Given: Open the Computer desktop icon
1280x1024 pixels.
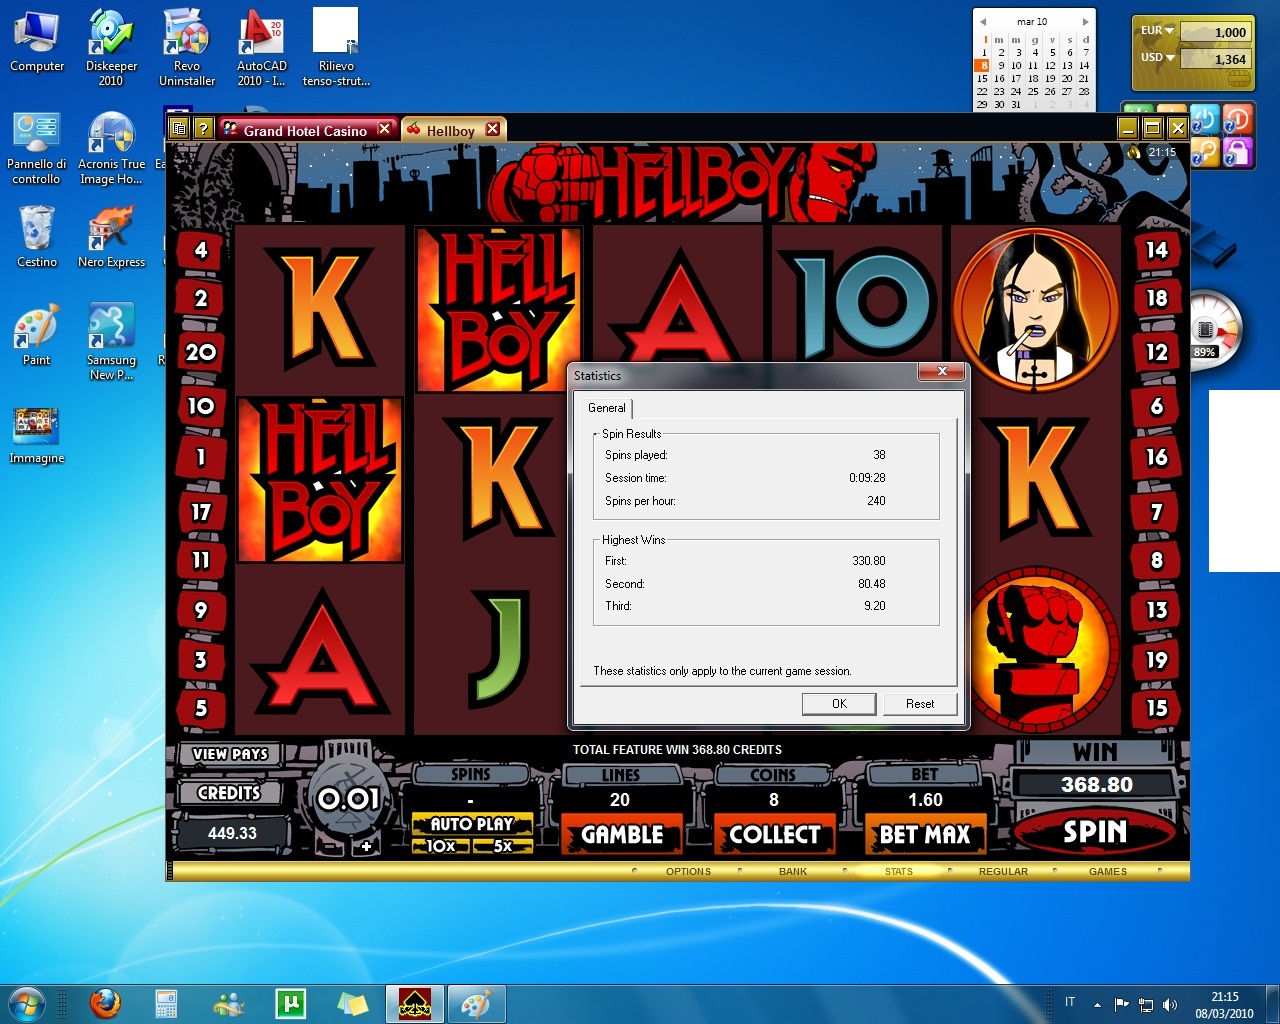Looking at the screenshot, I should pos(37,42).
